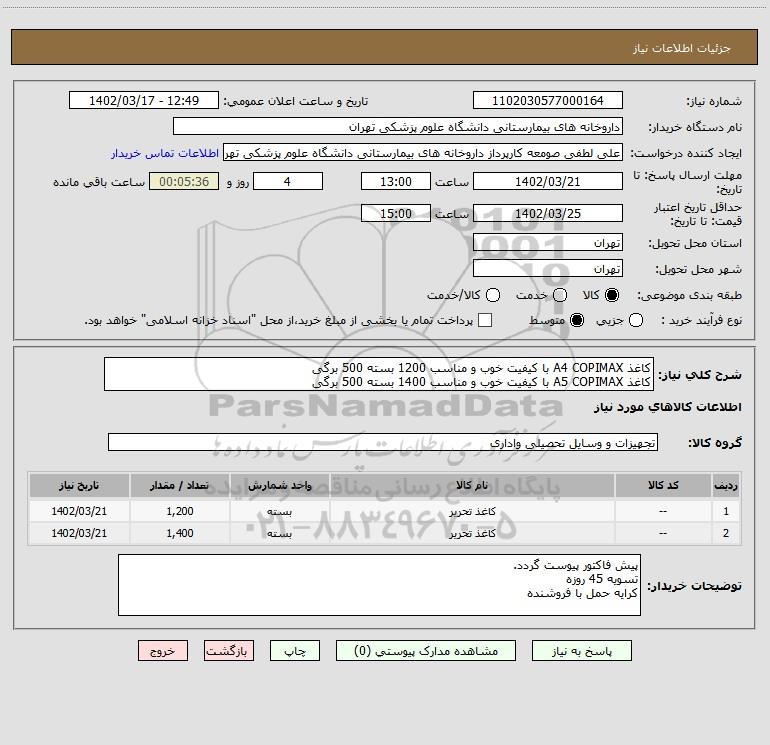
Task: Select the کالا radio button
Action: tap(612, 295)
